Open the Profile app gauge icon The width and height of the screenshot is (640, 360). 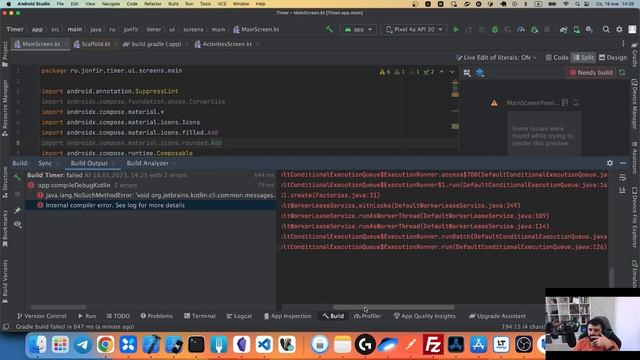[521, 29]
